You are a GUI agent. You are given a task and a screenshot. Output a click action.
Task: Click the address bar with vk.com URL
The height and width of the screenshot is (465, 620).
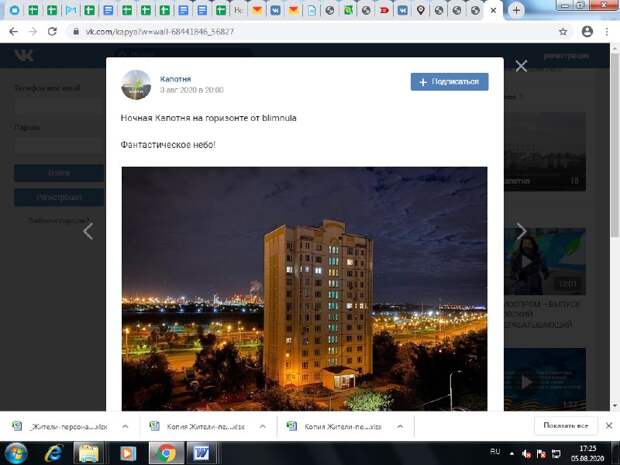[x=300, y=31]
